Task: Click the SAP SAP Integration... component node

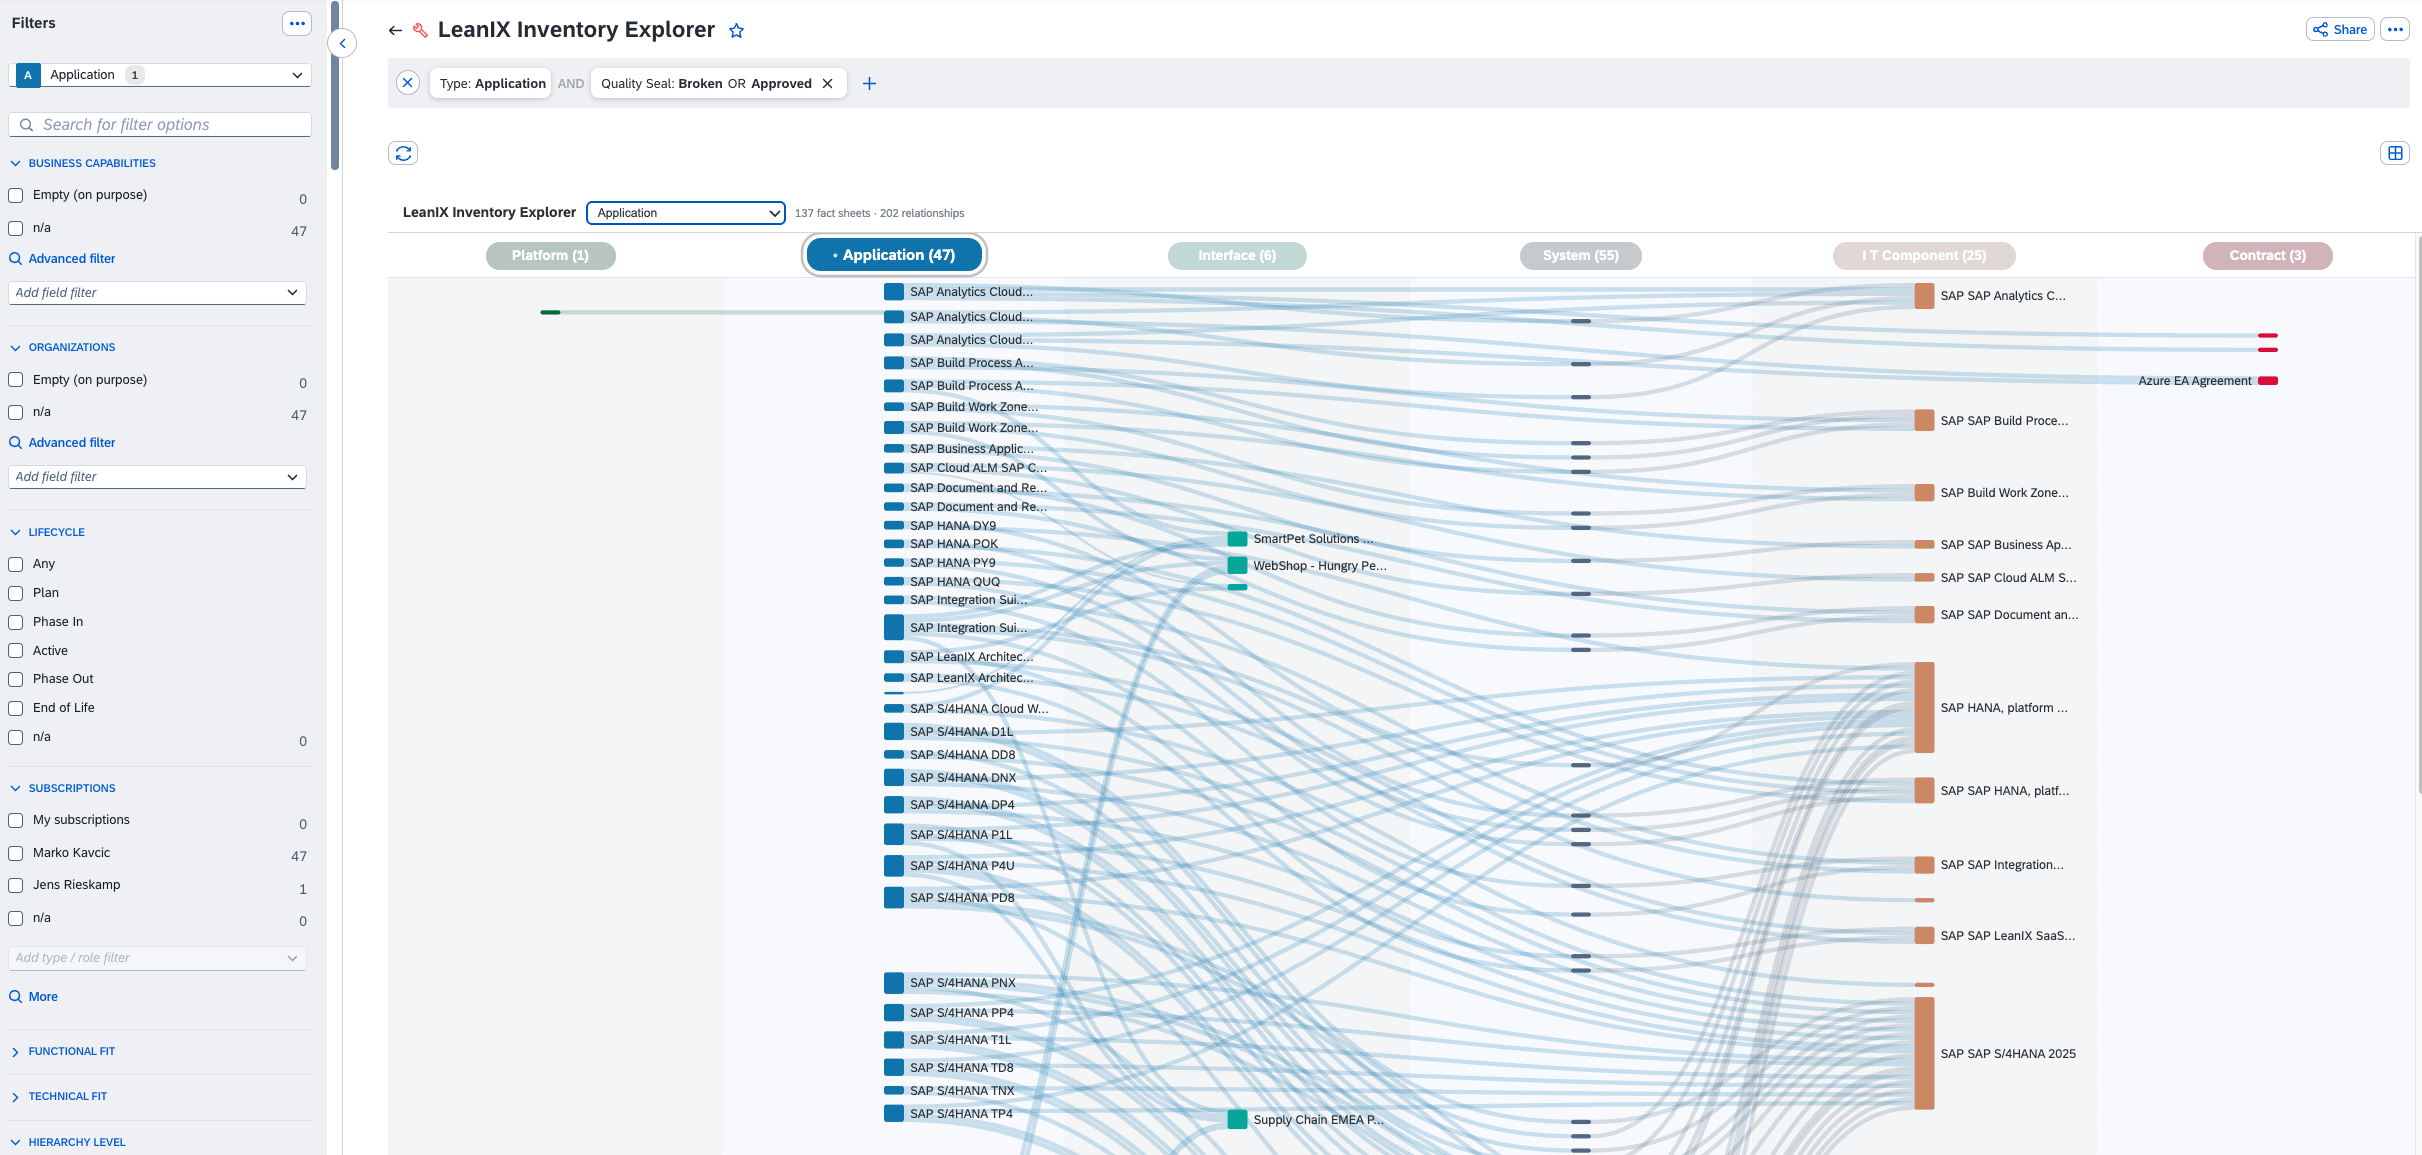Action: point(1924,865)
